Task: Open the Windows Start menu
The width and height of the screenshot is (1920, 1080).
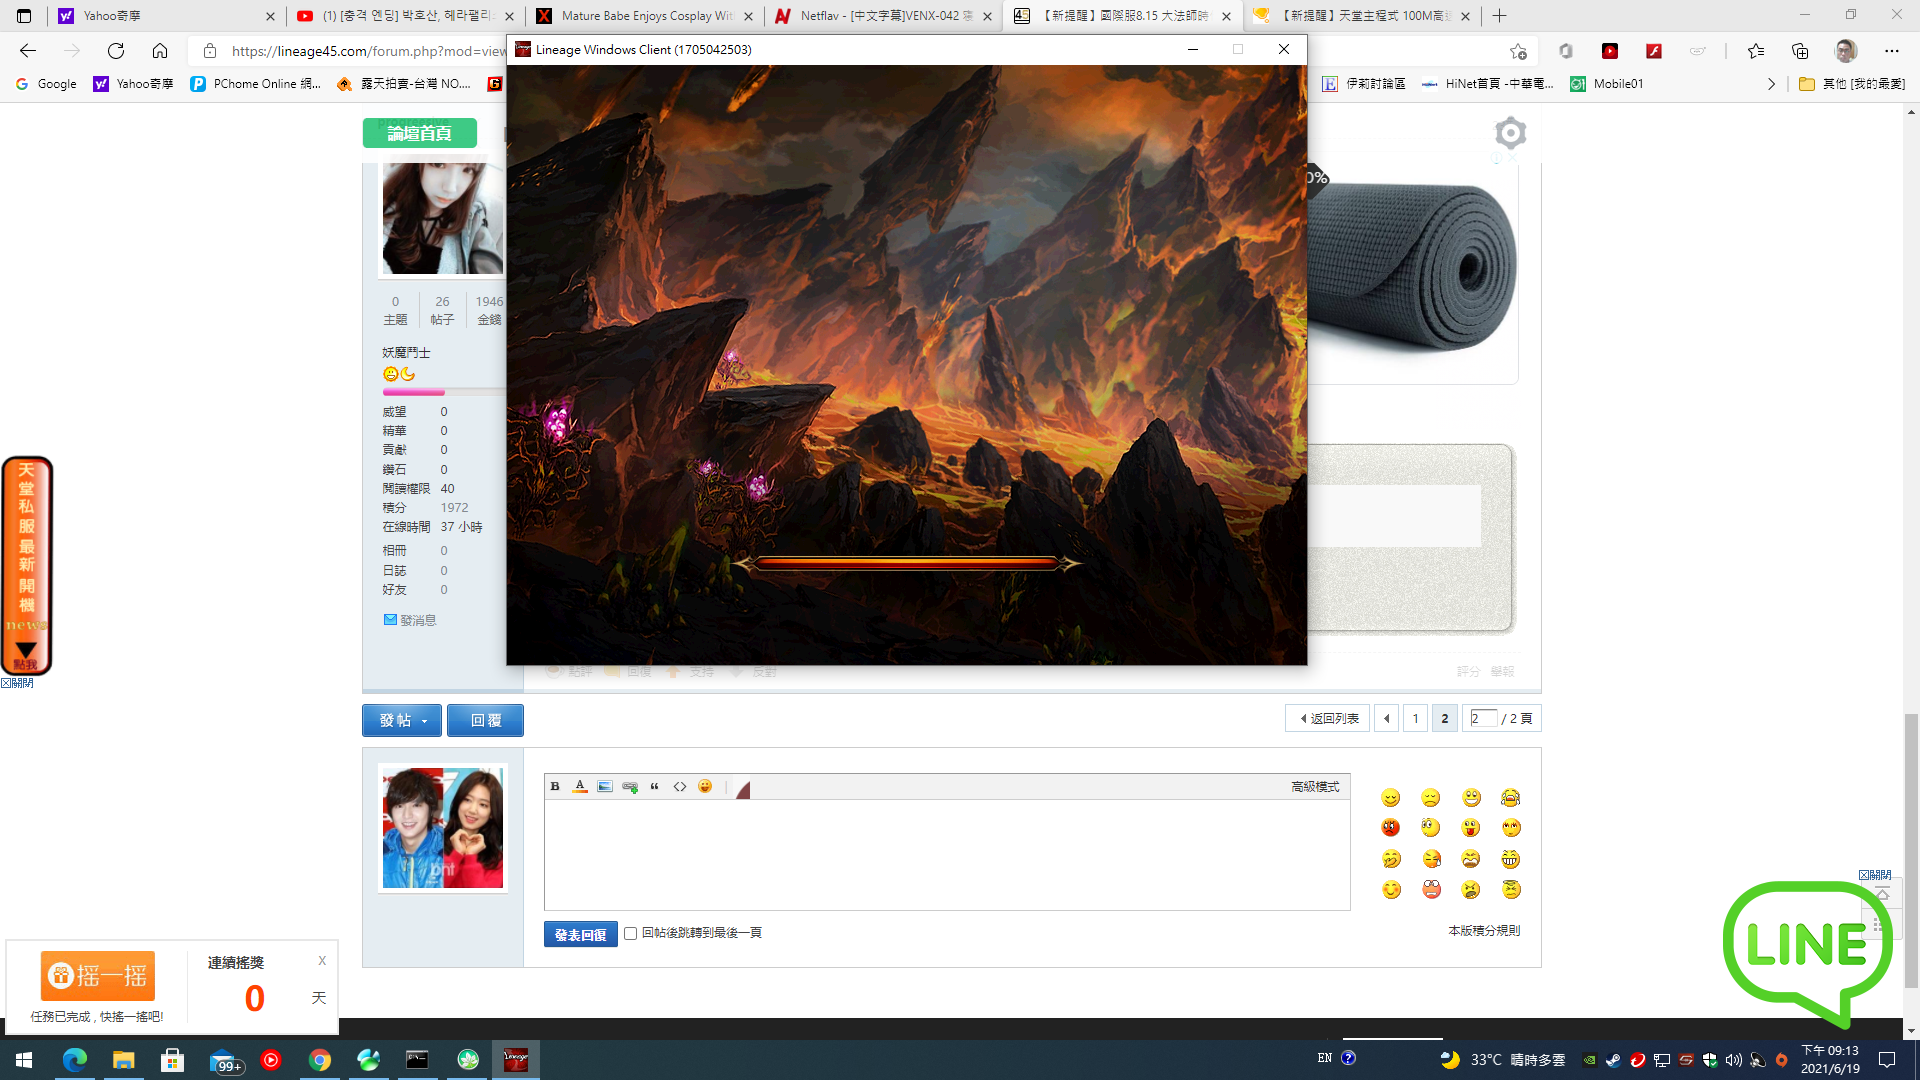Action: pos(24,1060)
